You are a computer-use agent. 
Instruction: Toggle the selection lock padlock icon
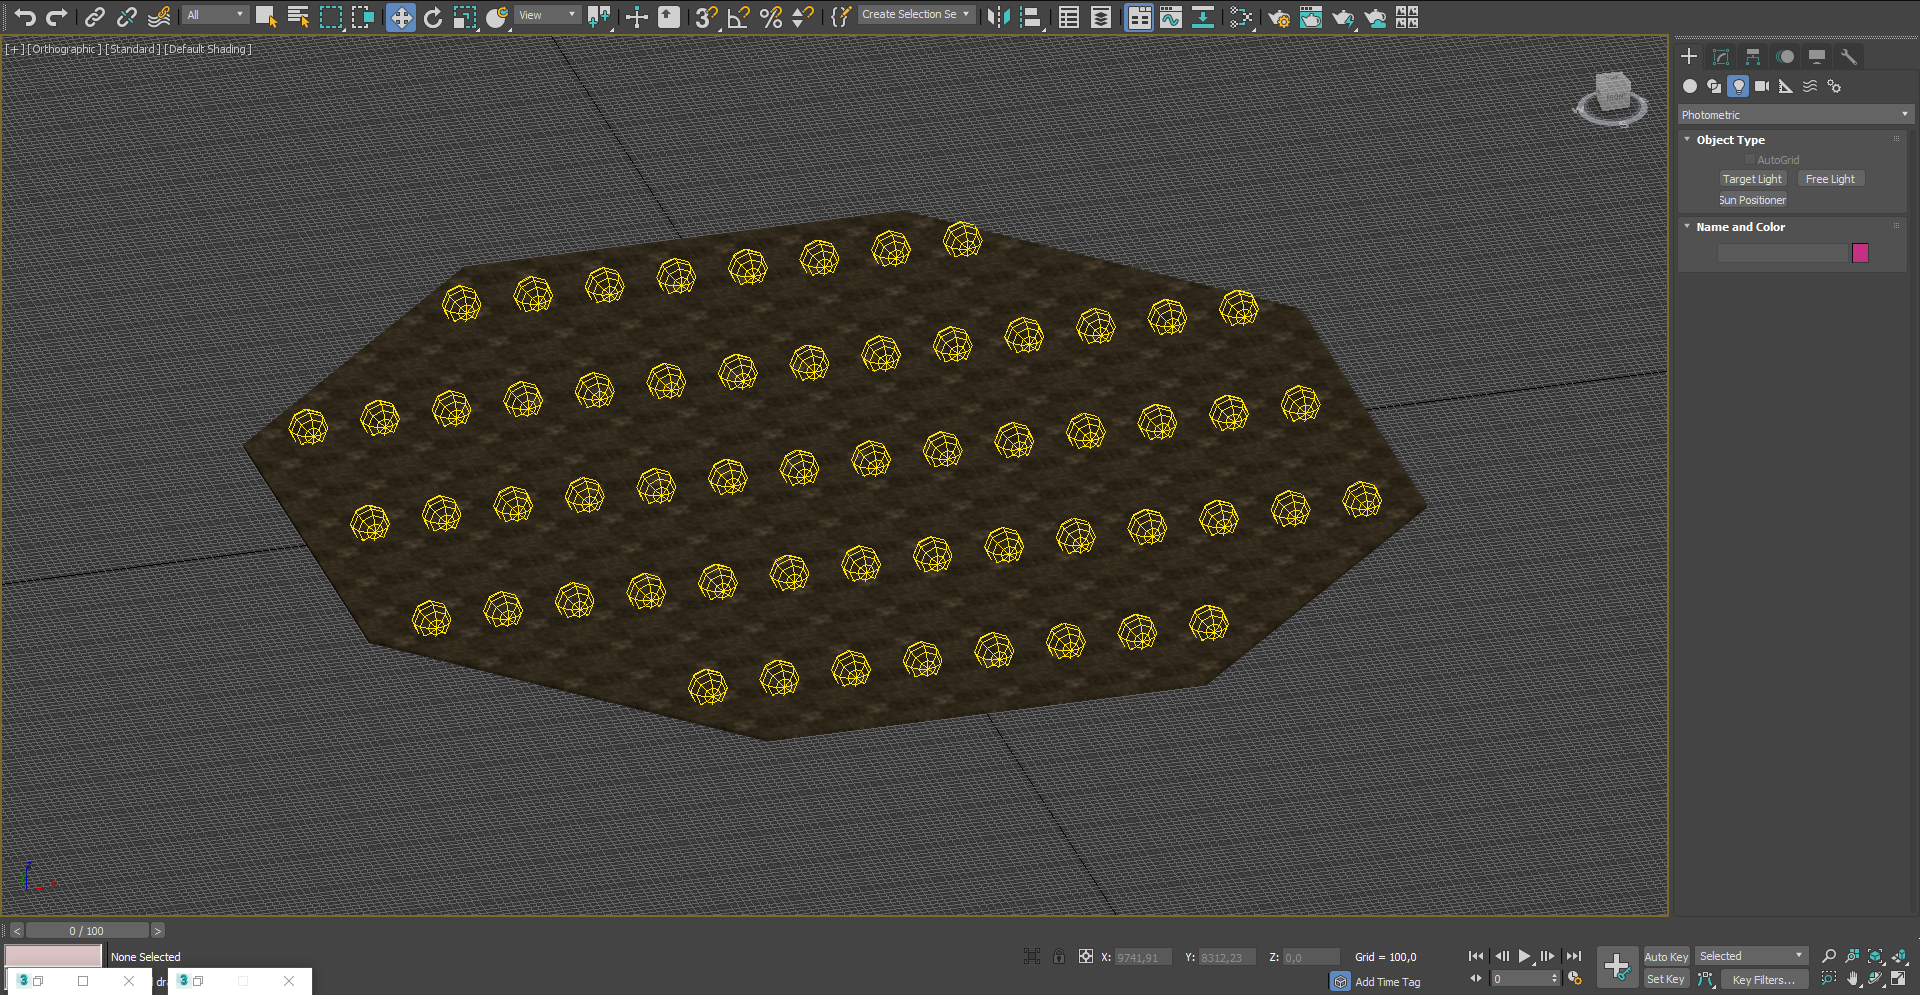point(1059,957)
